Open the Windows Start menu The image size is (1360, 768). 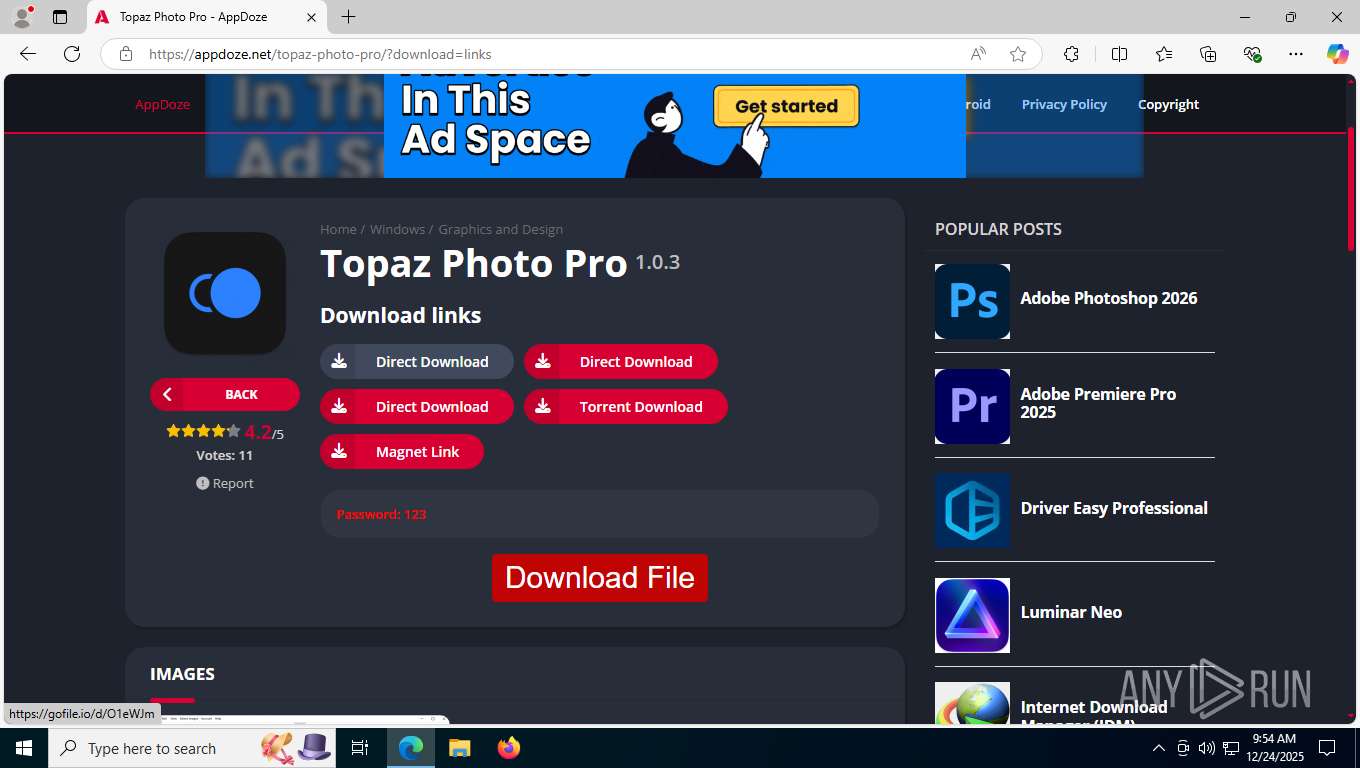coord(23,748)
